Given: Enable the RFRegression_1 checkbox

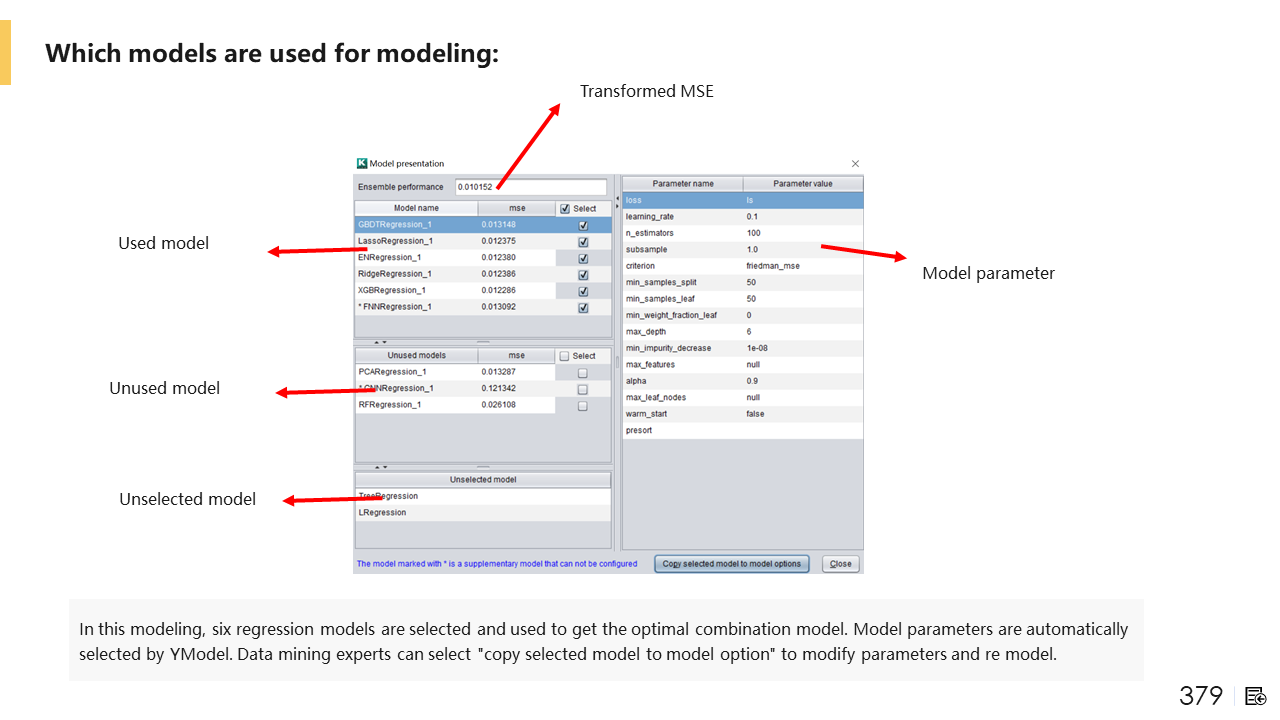Looking at the screenshot, I should click(x=583, y=405).
